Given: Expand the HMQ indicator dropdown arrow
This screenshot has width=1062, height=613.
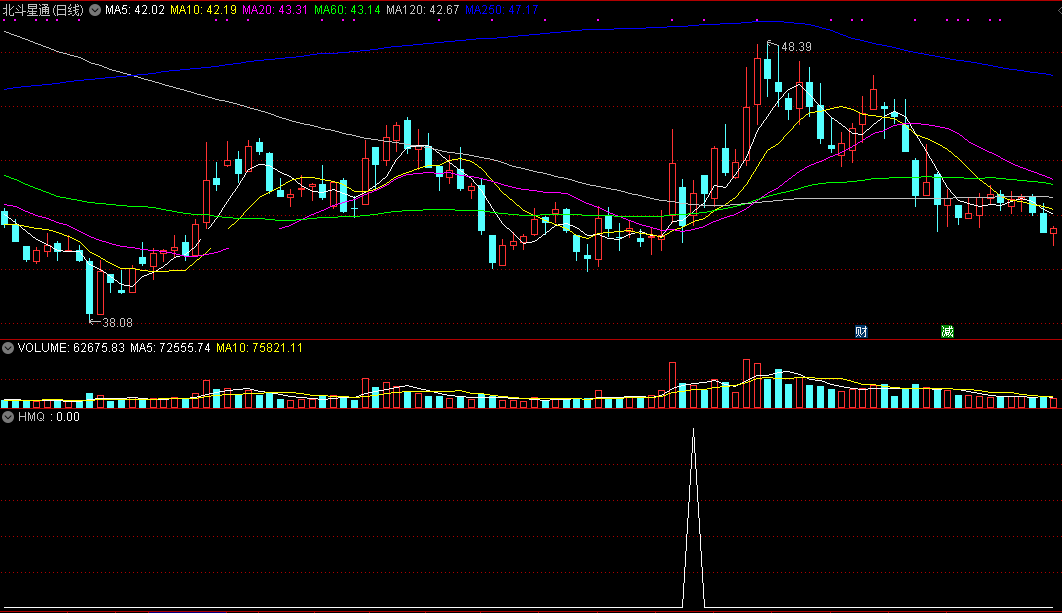Looking at the screenshot, I should pyautogui.click(x=8, y=417).
